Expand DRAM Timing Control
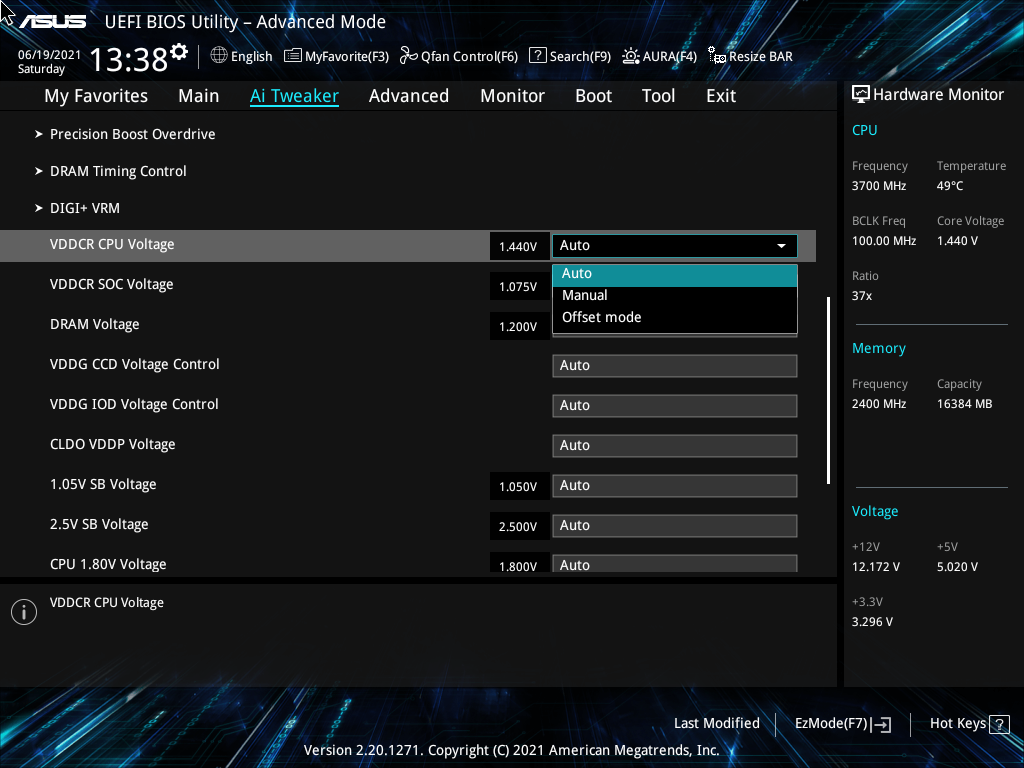The height and width of the screenshot is (768, 1024). coord(118,171)
